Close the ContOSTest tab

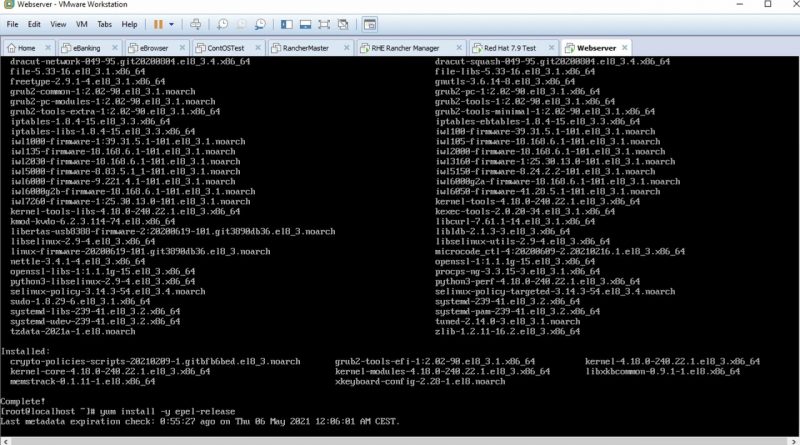pos(258,47)
